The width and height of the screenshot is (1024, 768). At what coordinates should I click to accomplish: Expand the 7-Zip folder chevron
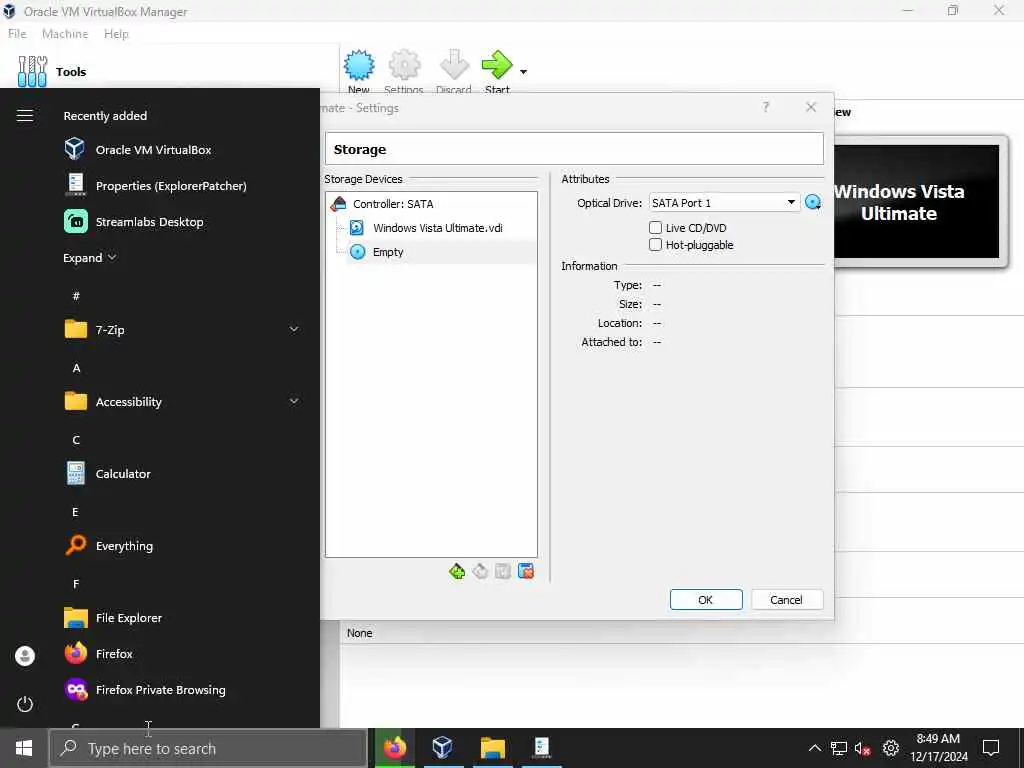(294, 329)
